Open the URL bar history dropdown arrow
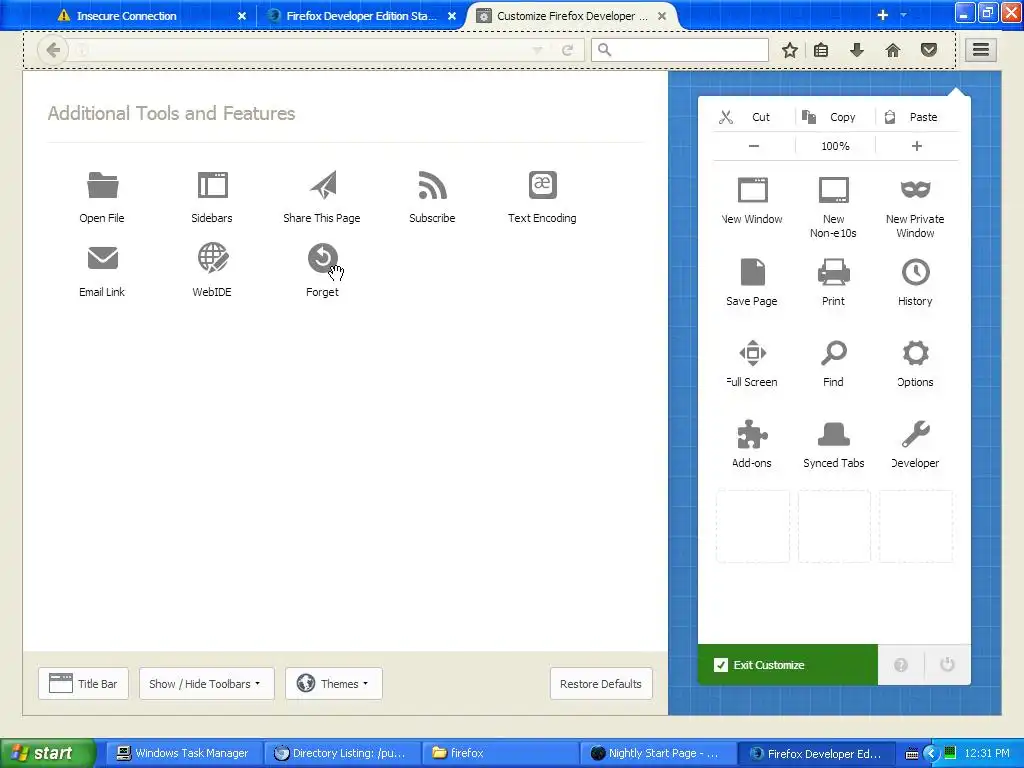The image size is (1024, 768). coord(537,50)
